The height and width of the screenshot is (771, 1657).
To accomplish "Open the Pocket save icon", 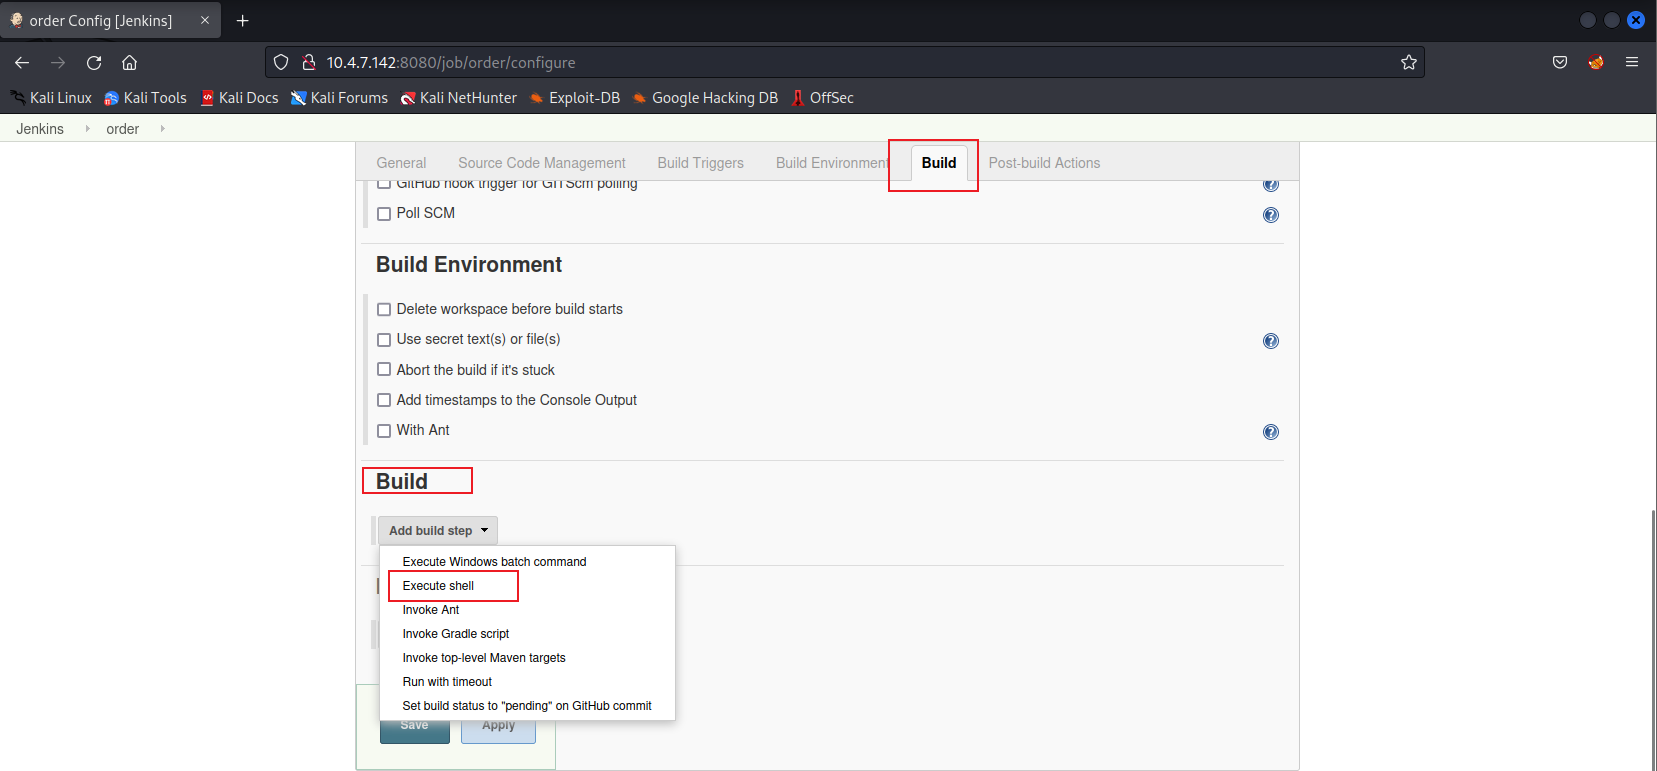I will [1560, 62].
